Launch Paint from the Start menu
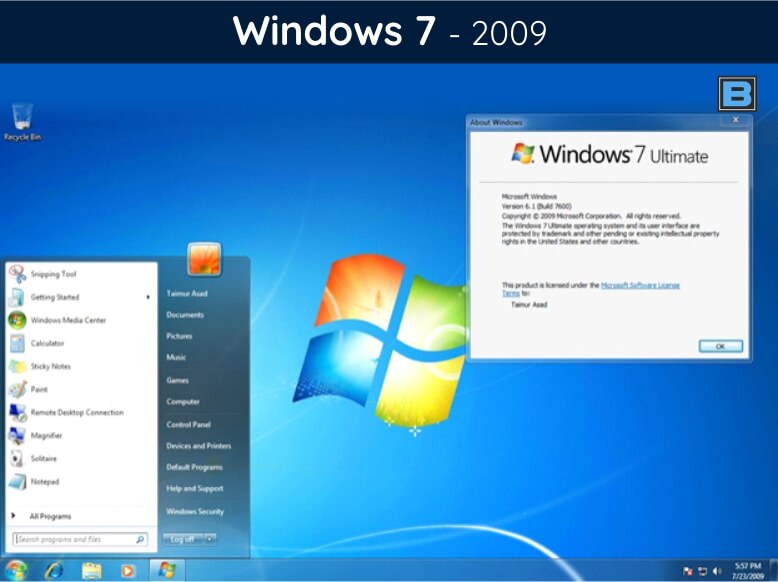778x582 pixels. 39,389
